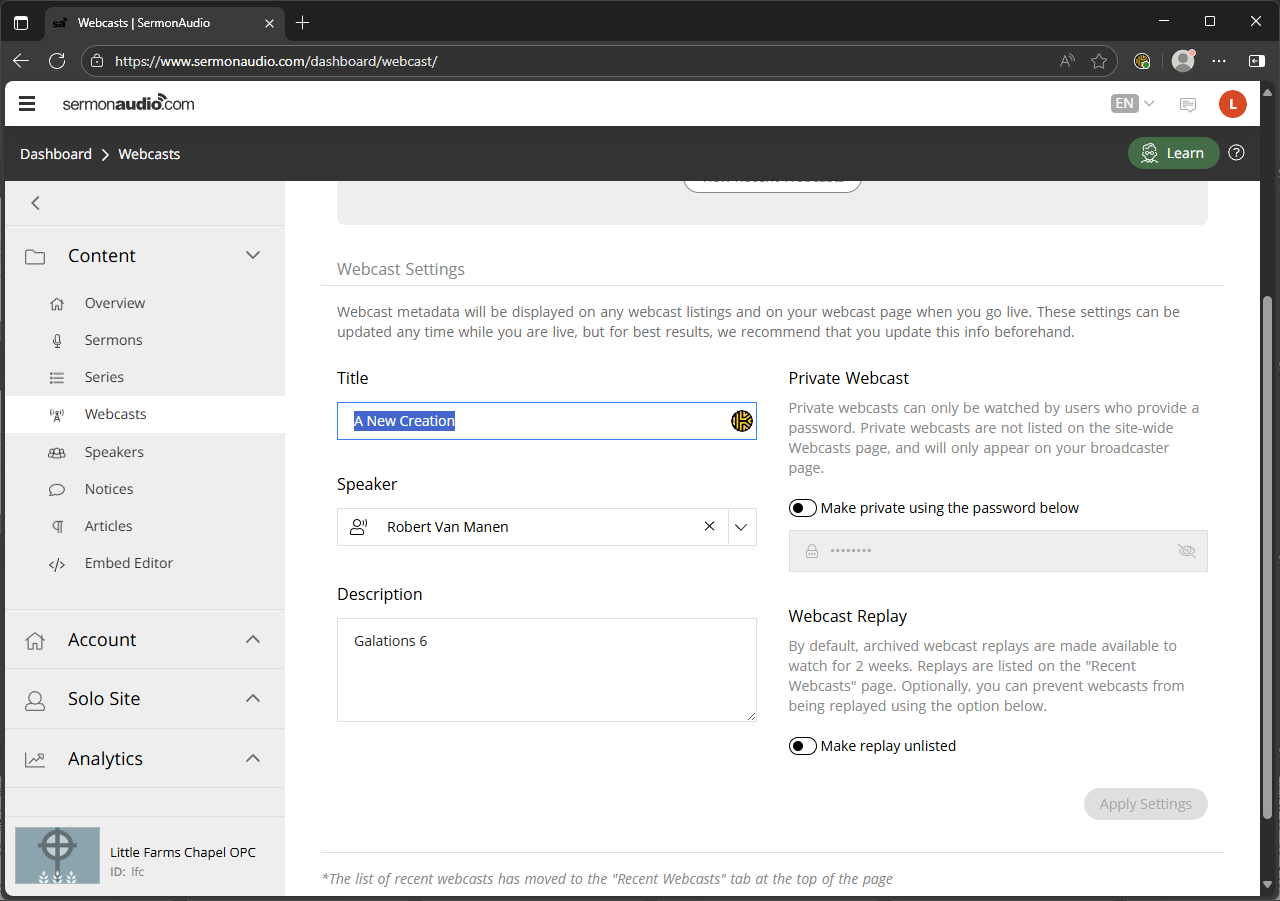Image resolution: width=1280 pixels, height=901 pixels.
Task: Click the Account house icon
Action: coord(35,640)
